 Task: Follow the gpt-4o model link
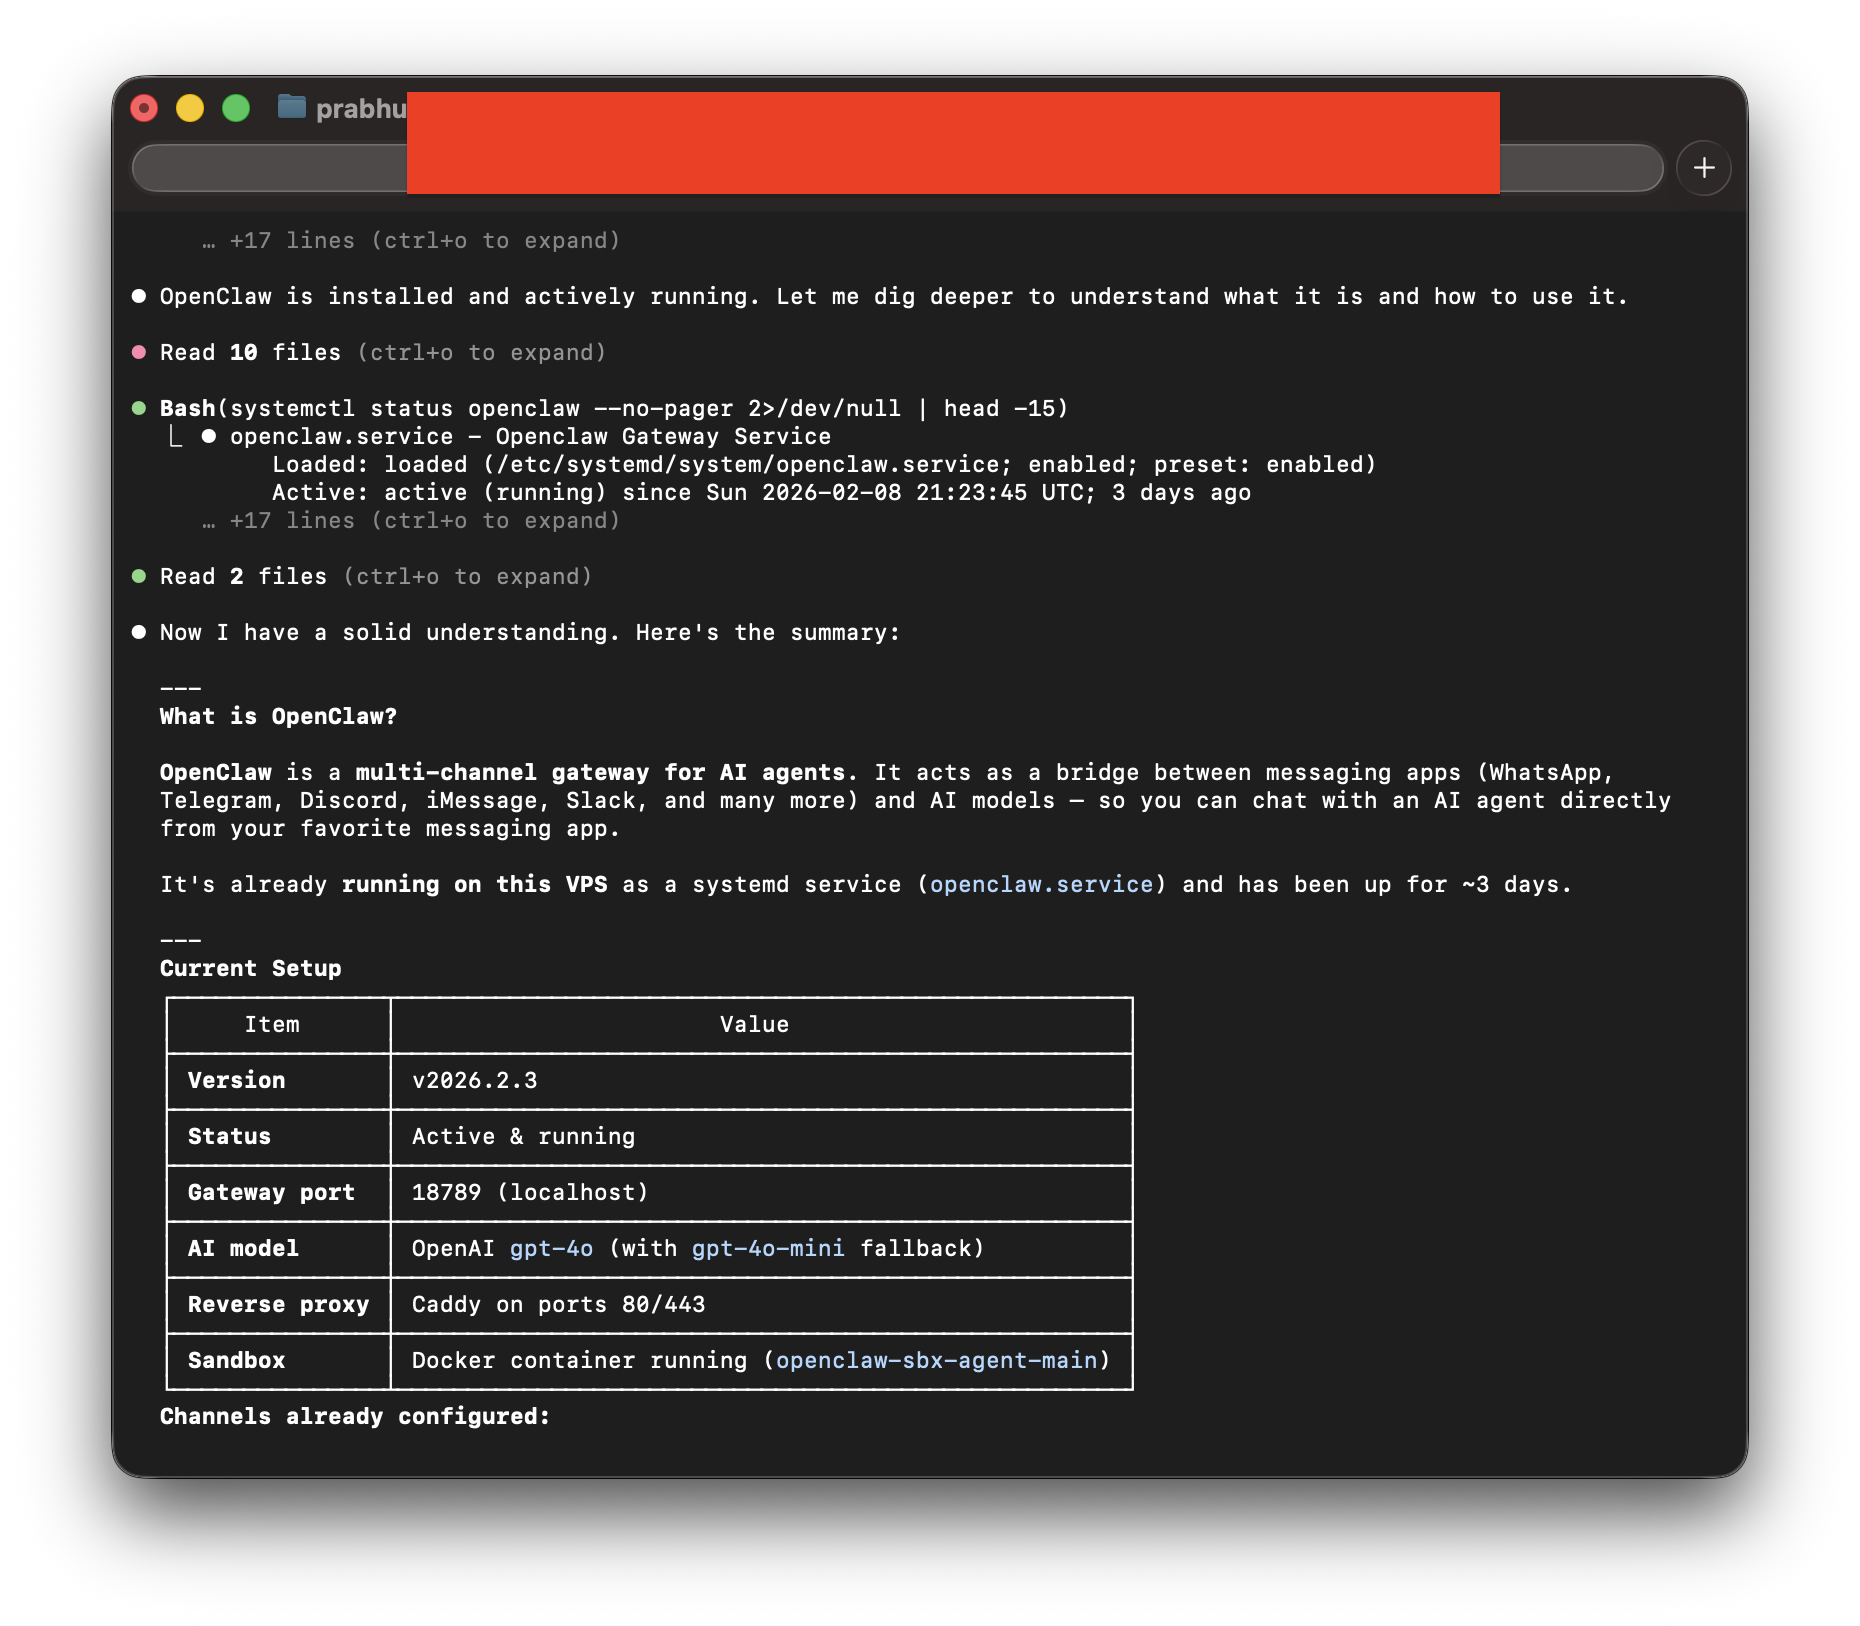(551, 1248)
